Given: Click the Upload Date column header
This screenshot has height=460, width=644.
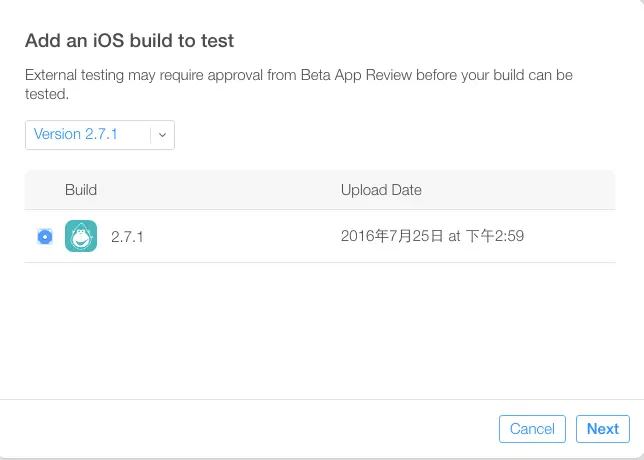Looking at the screenshot, I should coord(381,190).
